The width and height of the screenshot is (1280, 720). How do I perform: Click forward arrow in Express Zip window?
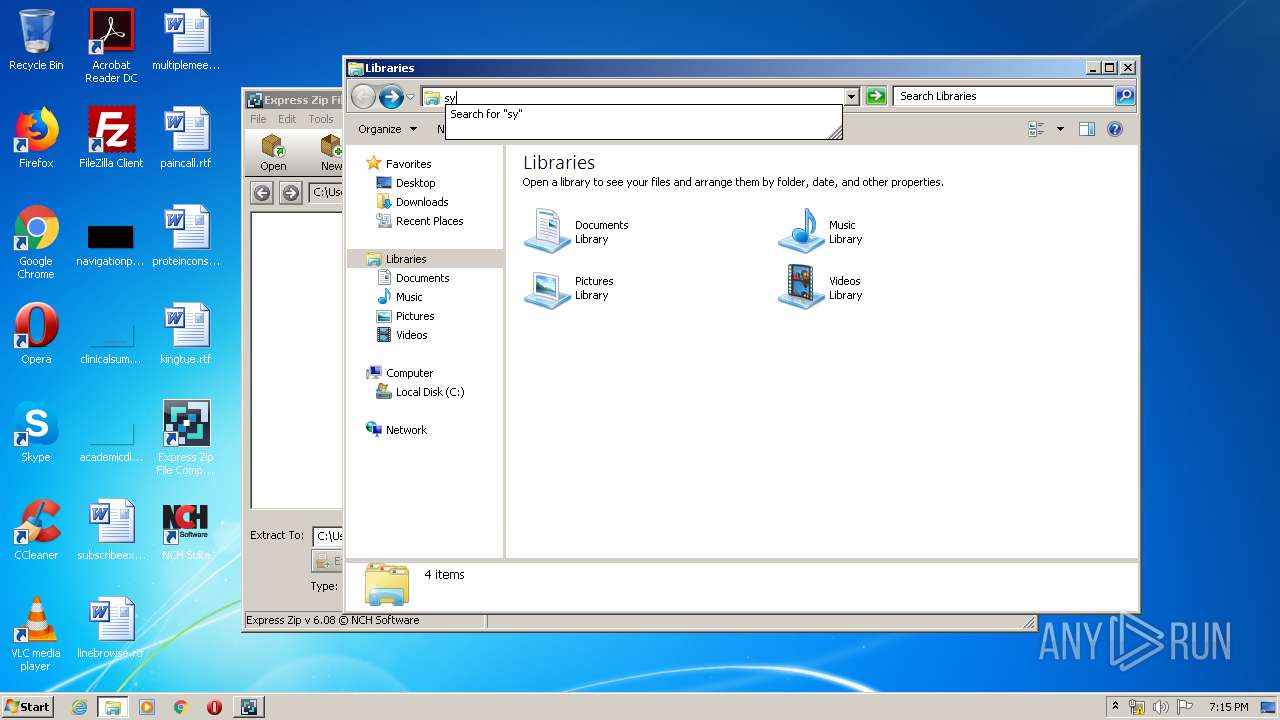pyautogui.click(x=291, y=192)
